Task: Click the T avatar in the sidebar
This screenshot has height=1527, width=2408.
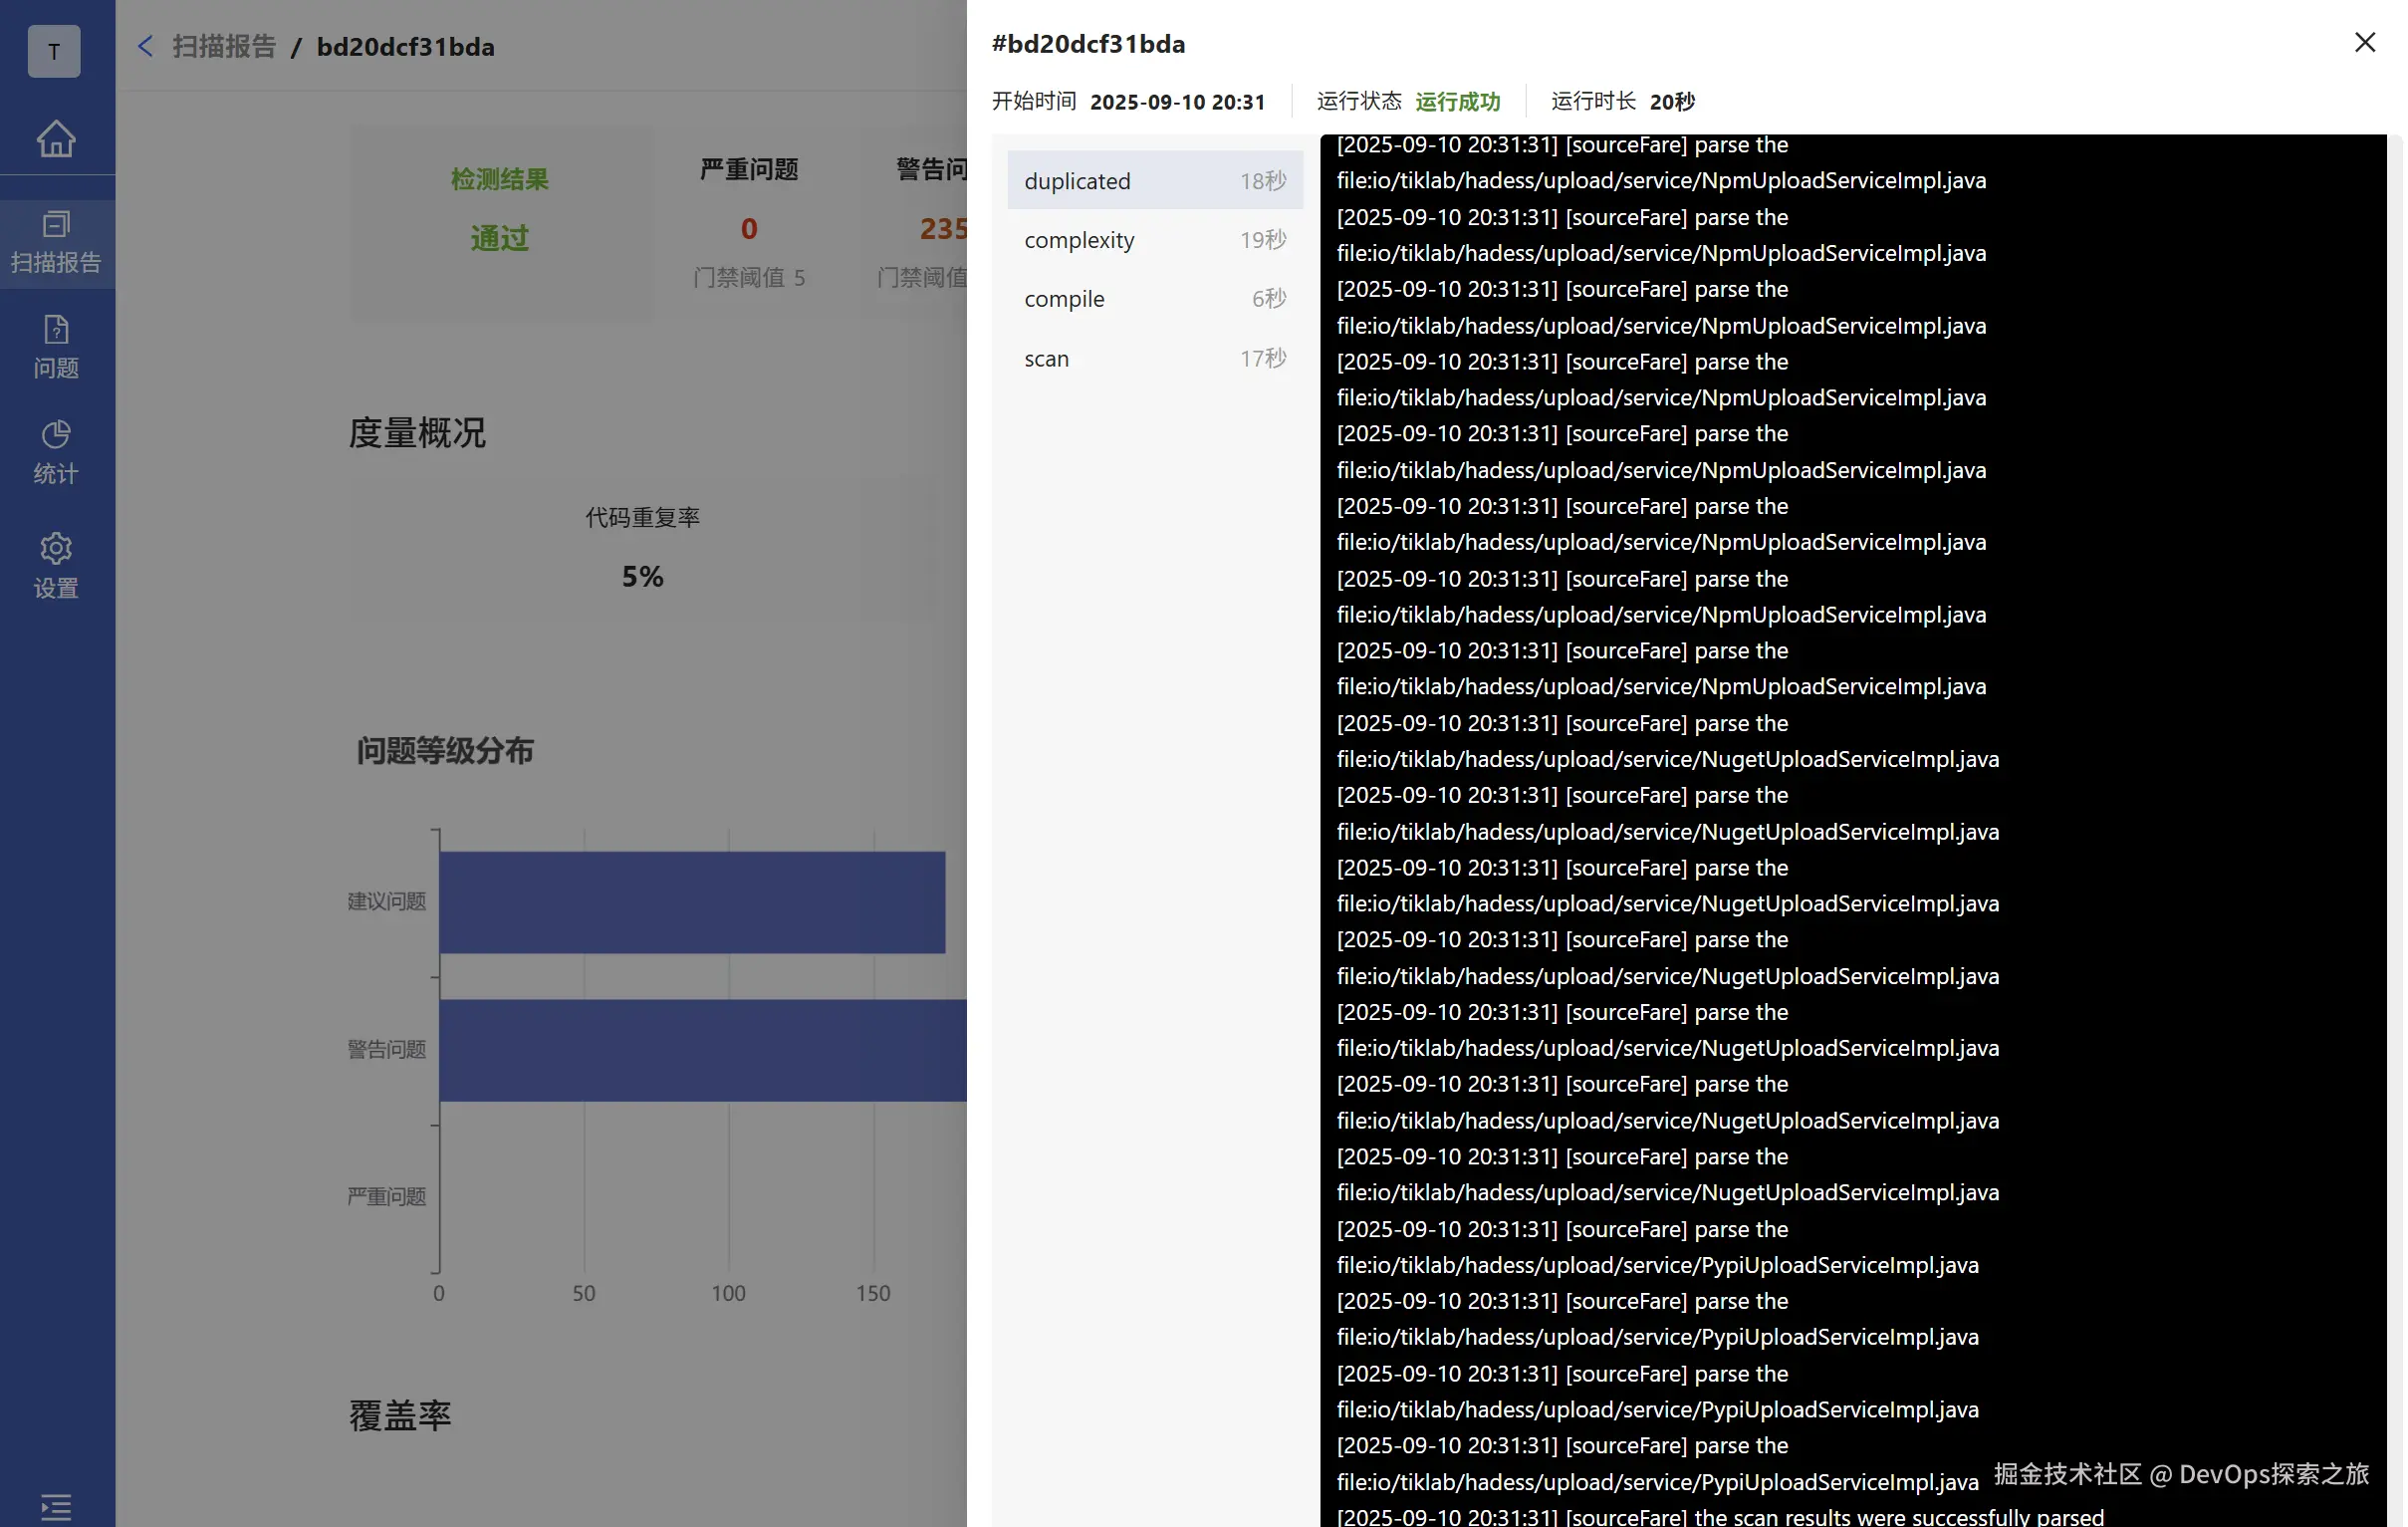Action: 54,51
